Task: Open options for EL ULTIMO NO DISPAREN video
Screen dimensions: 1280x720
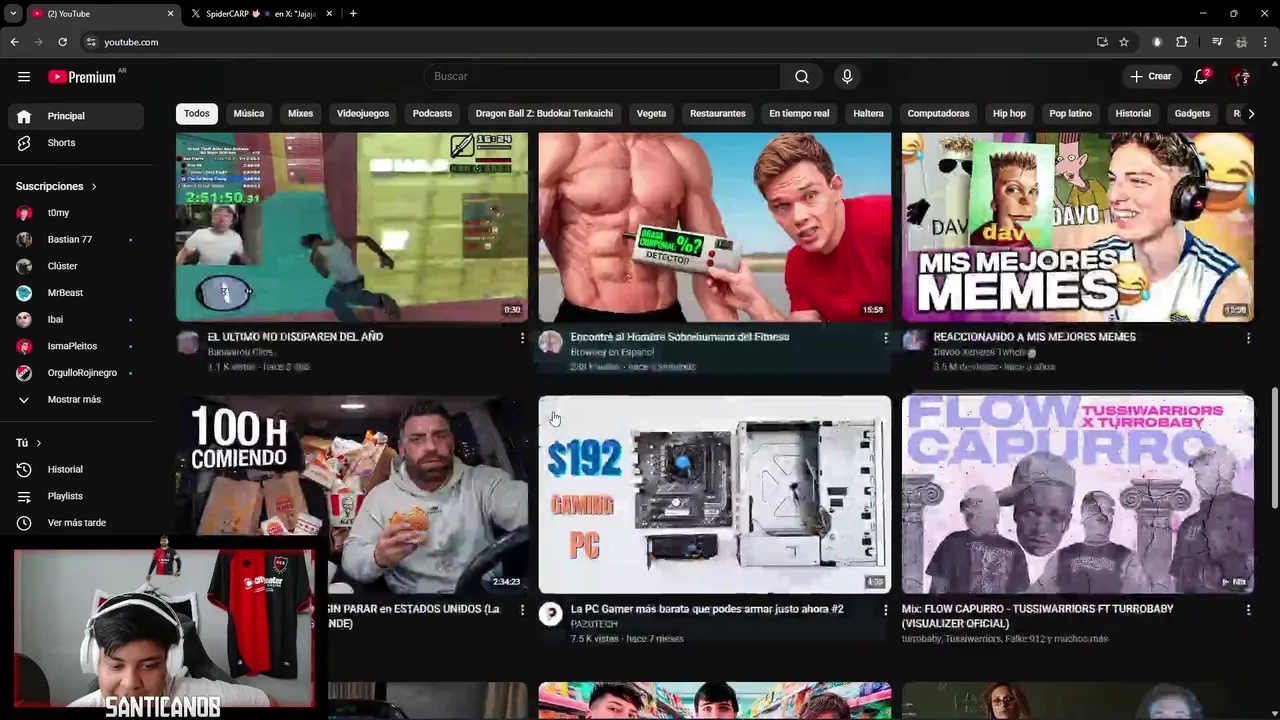Action: (522, 338)
